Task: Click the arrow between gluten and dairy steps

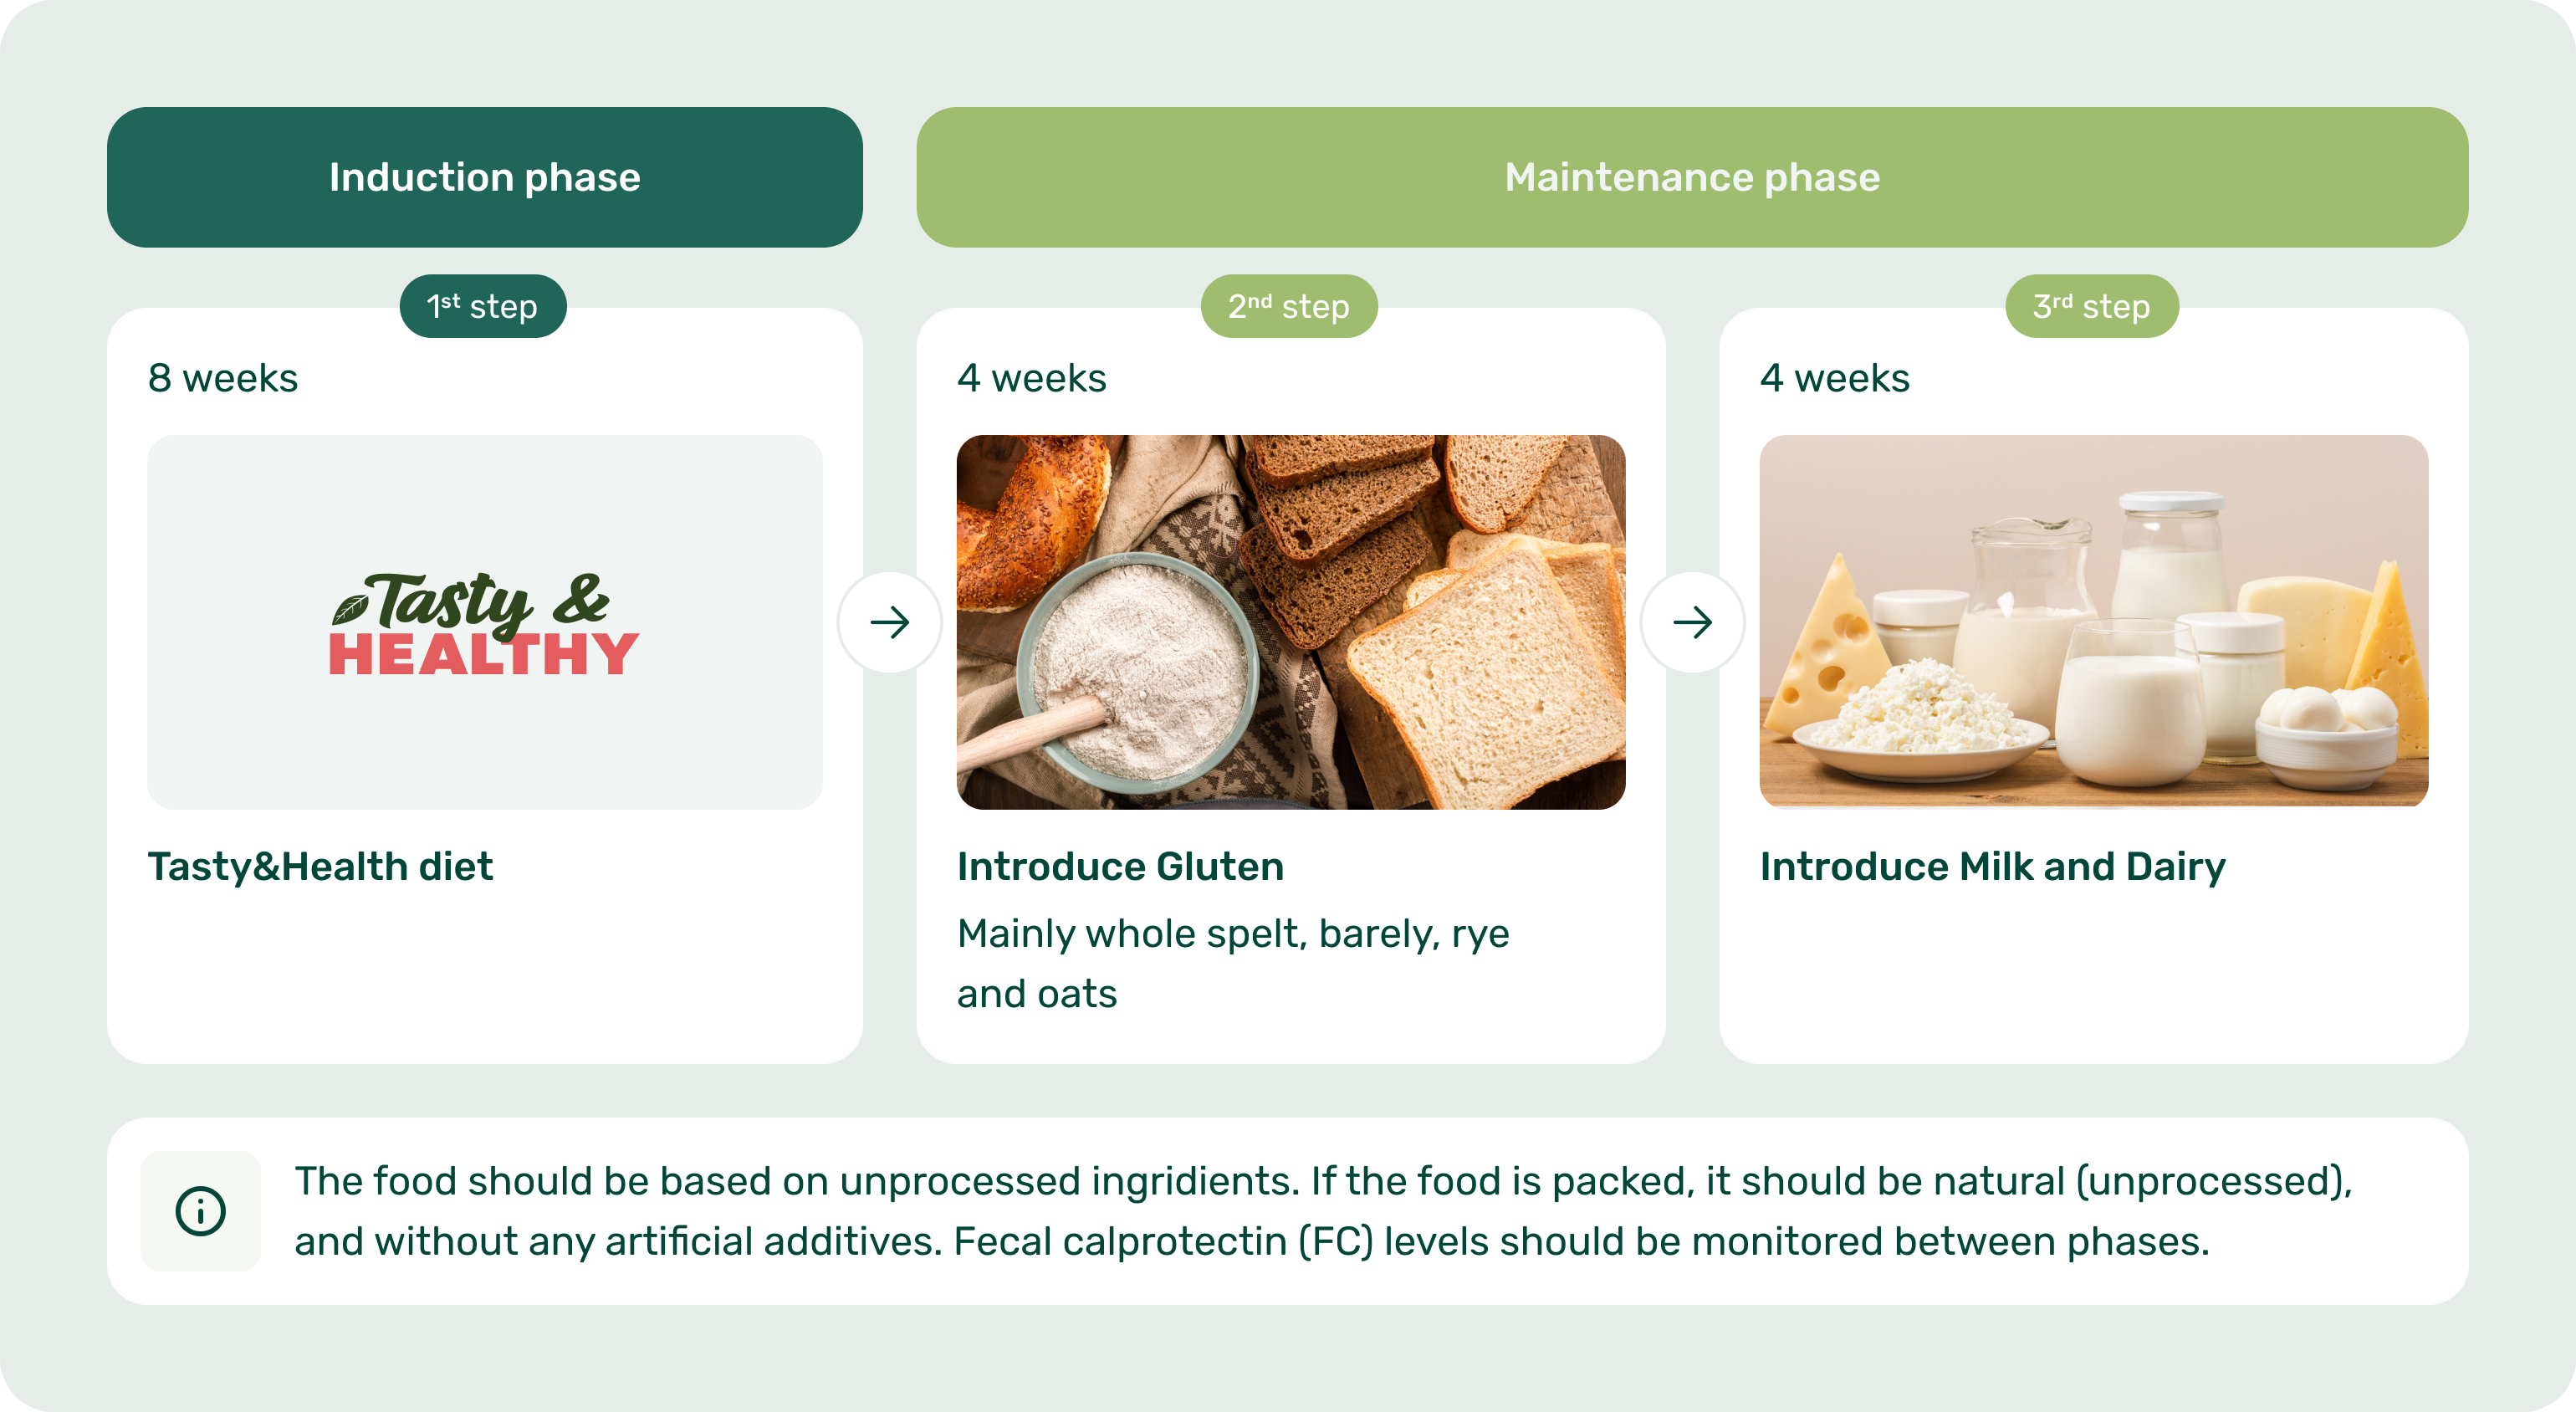Action: pyautogui.click(x=1692, y=622)
